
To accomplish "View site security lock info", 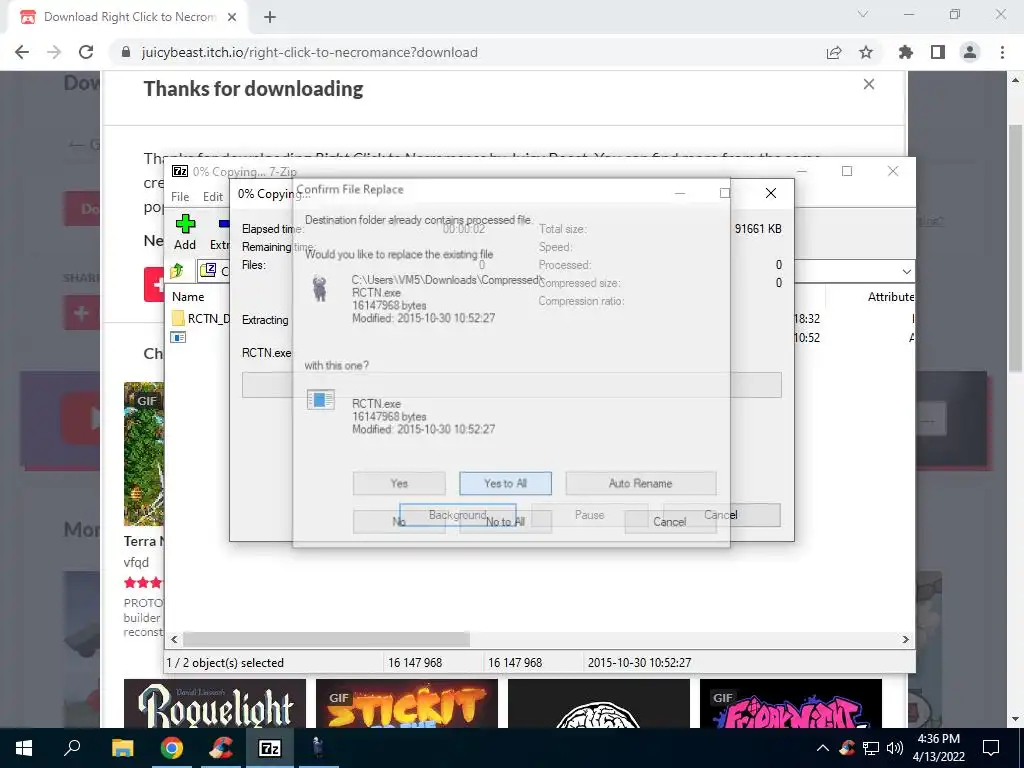I will (x=126, y=52).
